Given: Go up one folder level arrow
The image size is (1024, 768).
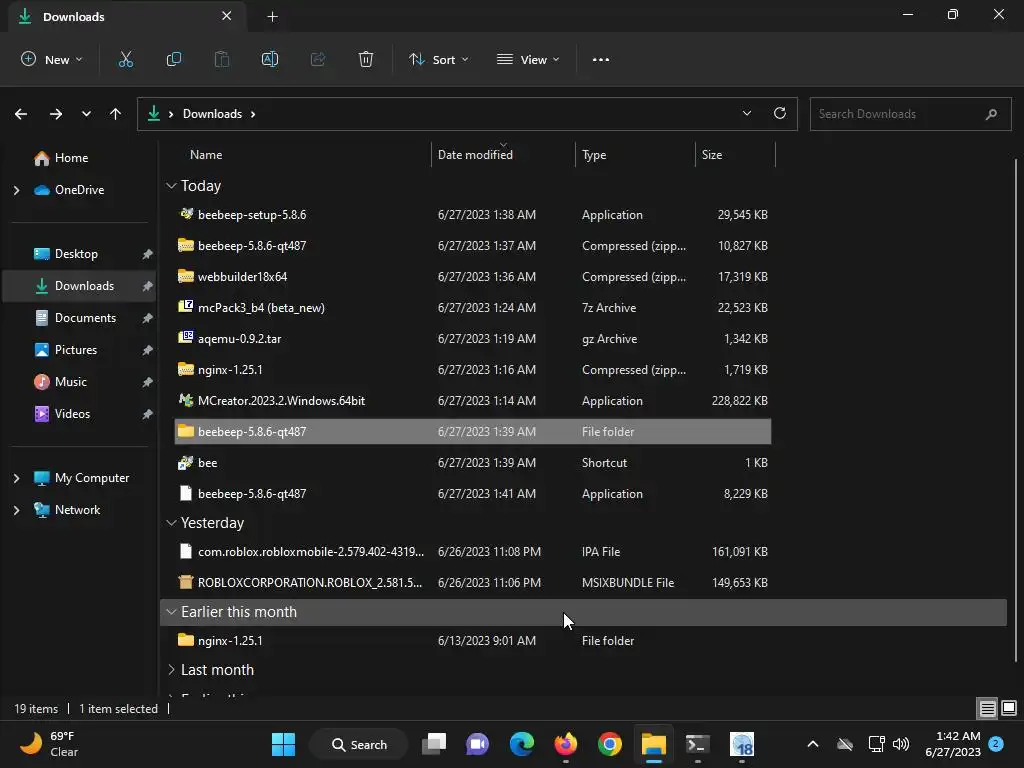Looking at the screenshot, I should click(116, 114).
